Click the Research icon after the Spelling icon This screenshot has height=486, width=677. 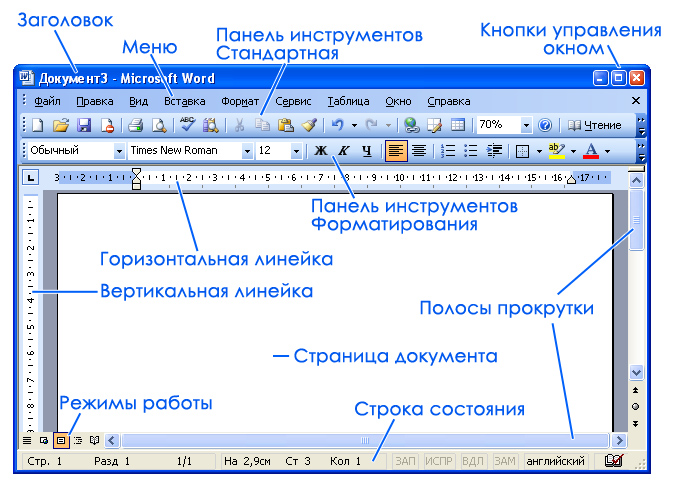click(211, 126)
